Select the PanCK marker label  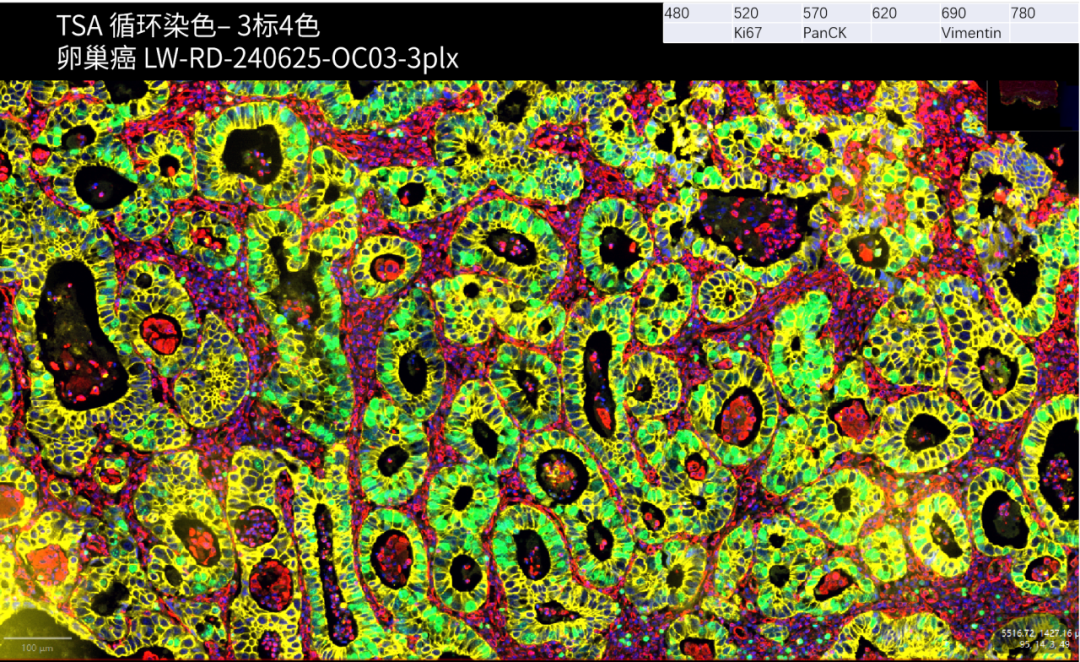pyautogui.click(x=824, y=32)
